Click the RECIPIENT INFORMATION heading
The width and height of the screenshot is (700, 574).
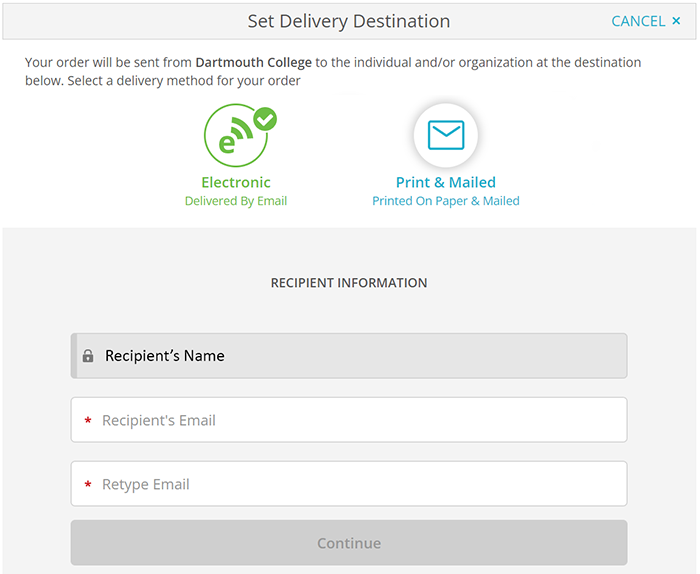[x=349, y=283]
